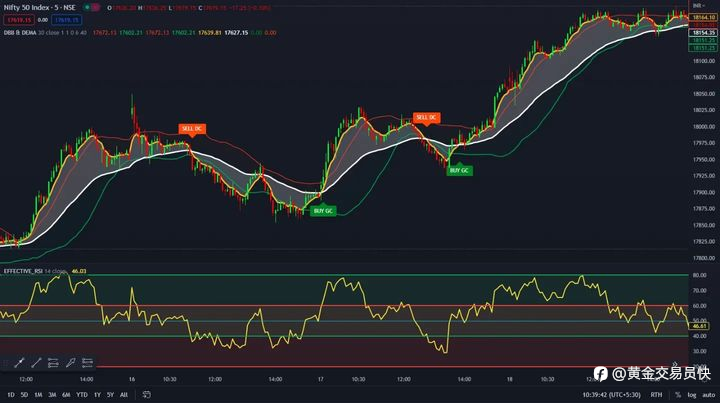720x403 pixels.
Task: Select the brush pen drawing tool
Action: [x=70, y=363]
